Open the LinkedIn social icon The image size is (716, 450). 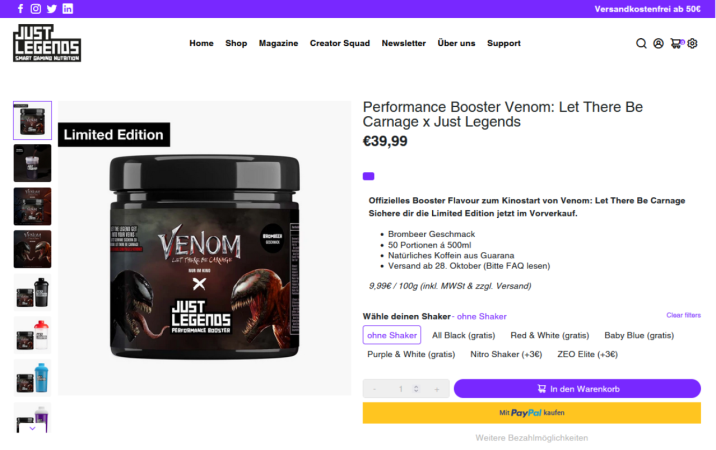(68, 9)
